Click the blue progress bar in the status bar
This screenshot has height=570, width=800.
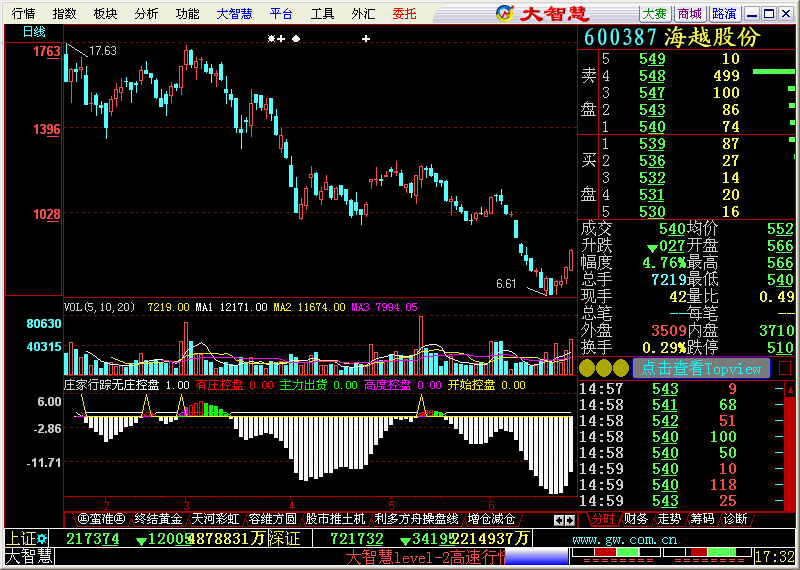click(x=536, y=556)
